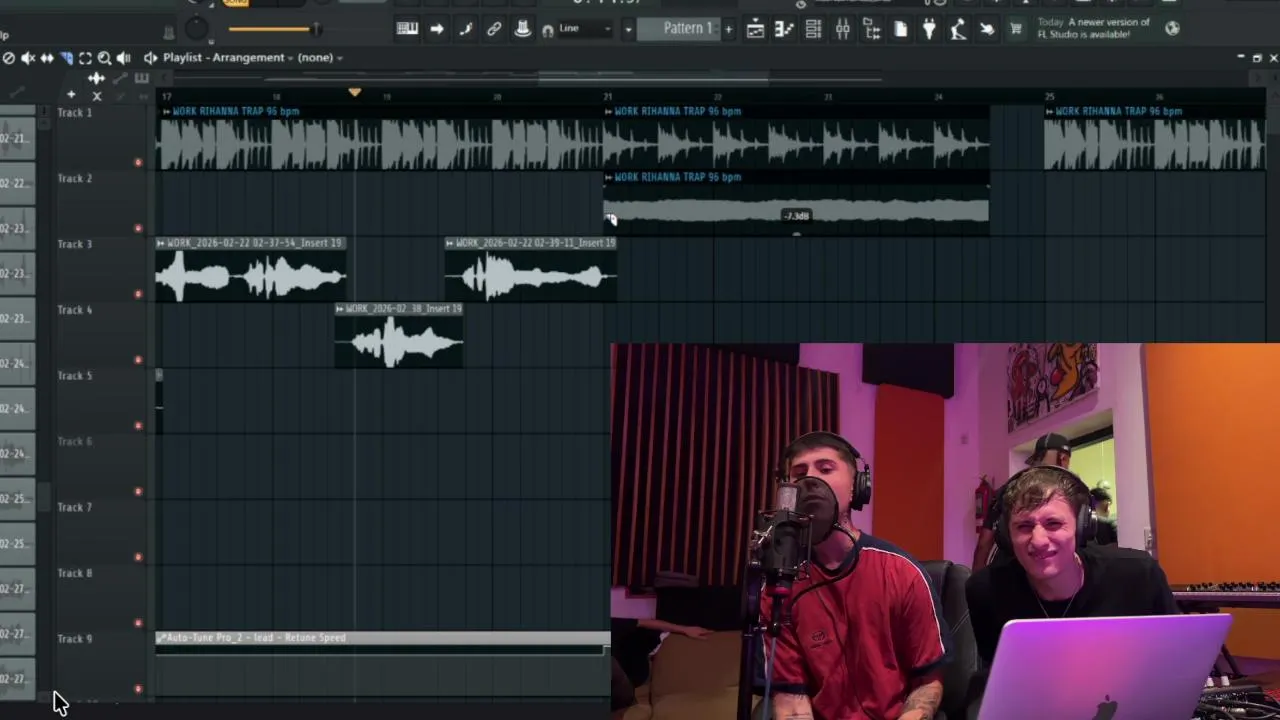Viewport: 1280px width, 720px height.
Task: Open the Channel rack icon
Action: pos(813,30)
